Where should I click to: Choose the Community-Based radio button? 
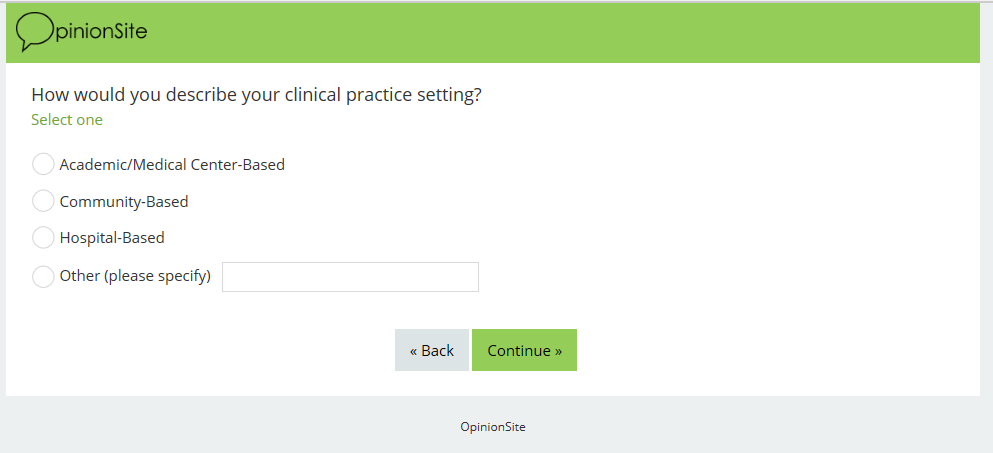(43, 201)
